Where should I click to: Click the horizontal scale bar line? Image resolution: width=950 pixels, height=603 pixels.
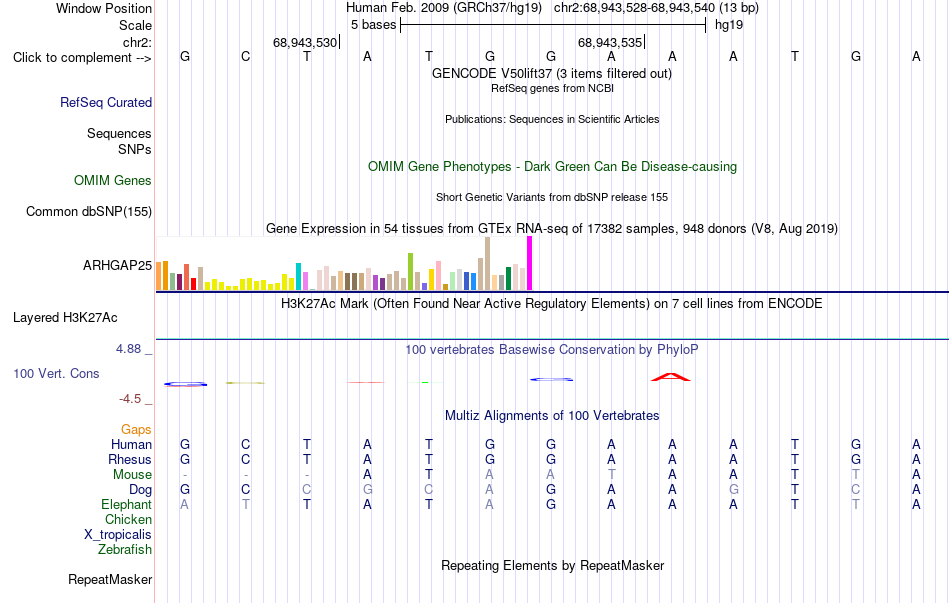click(553, 25)
